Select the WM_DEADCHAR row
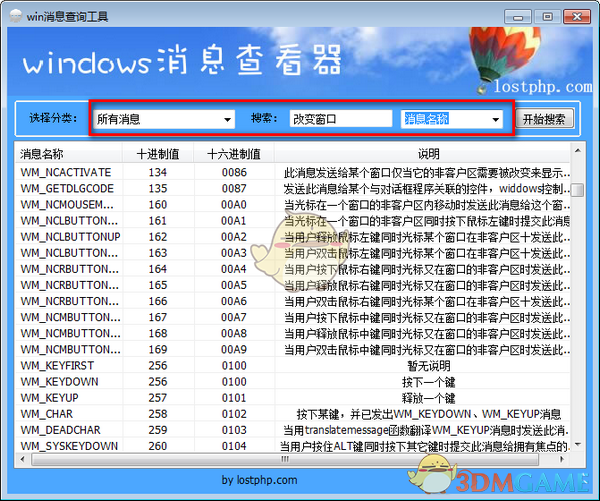 click(x=293, y=430)
